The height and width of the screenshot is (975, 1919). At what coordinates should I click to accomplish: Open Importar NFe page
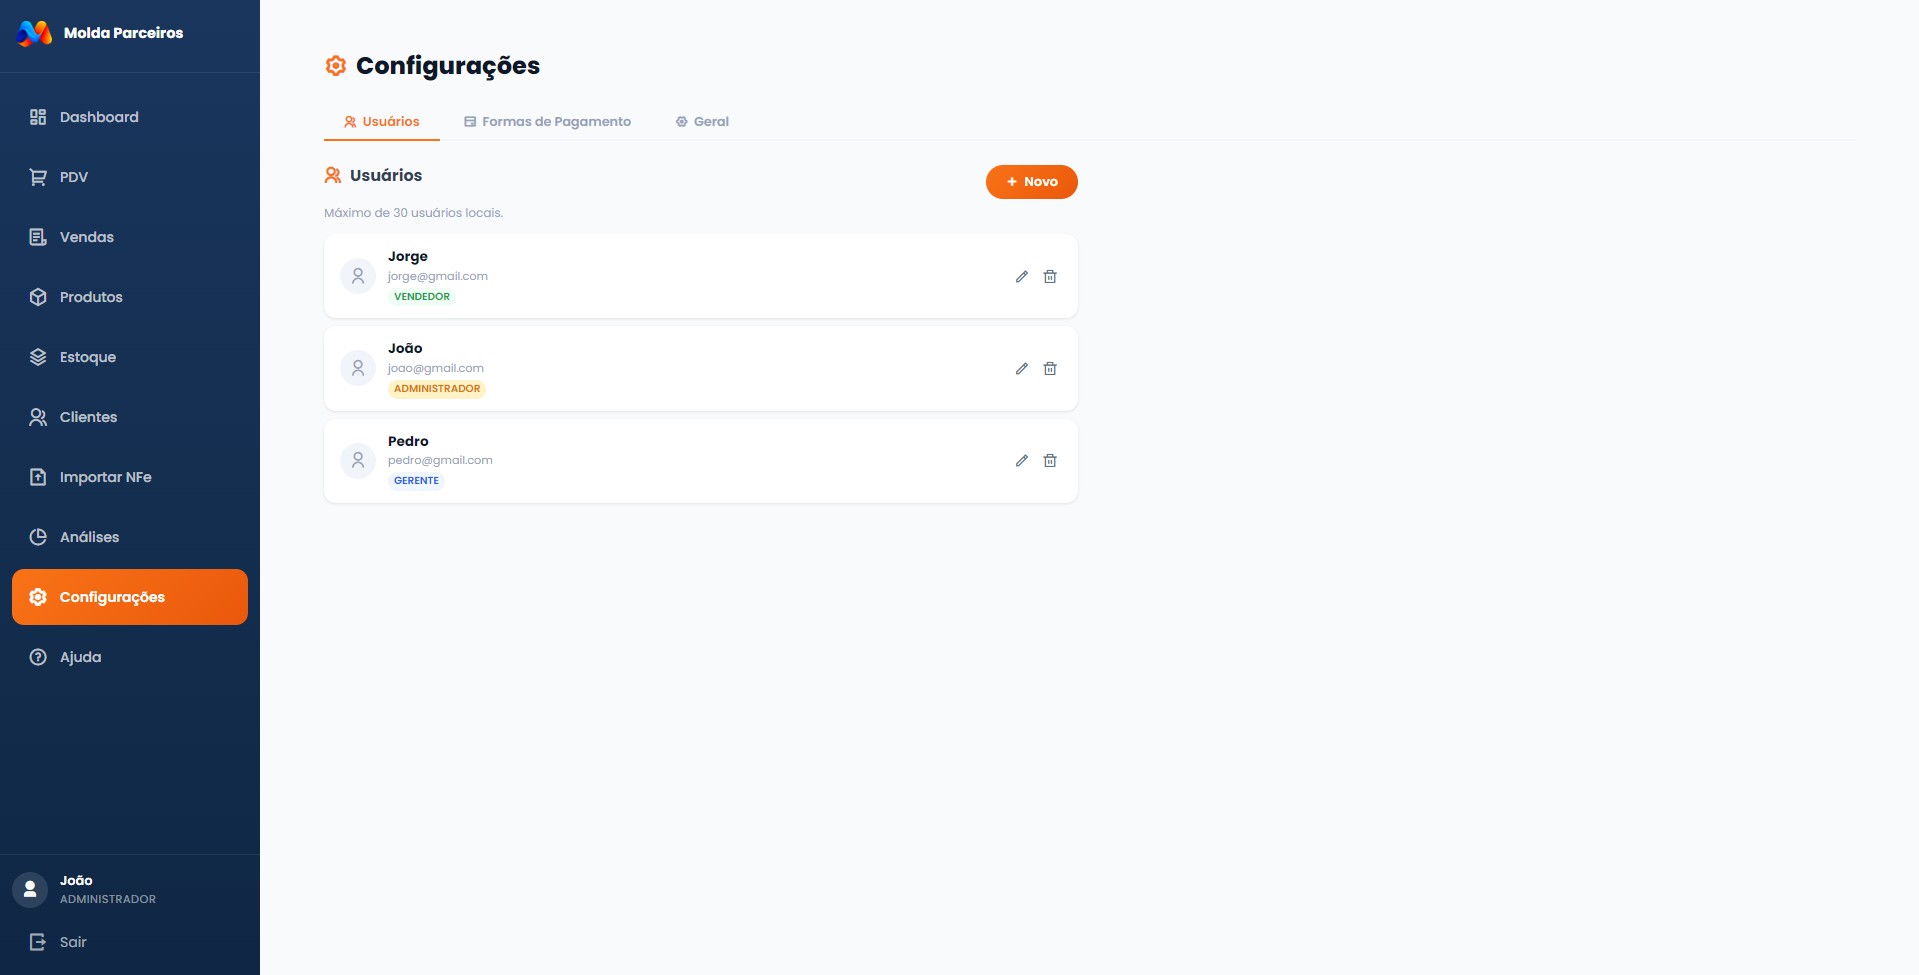tap(105, 477)
